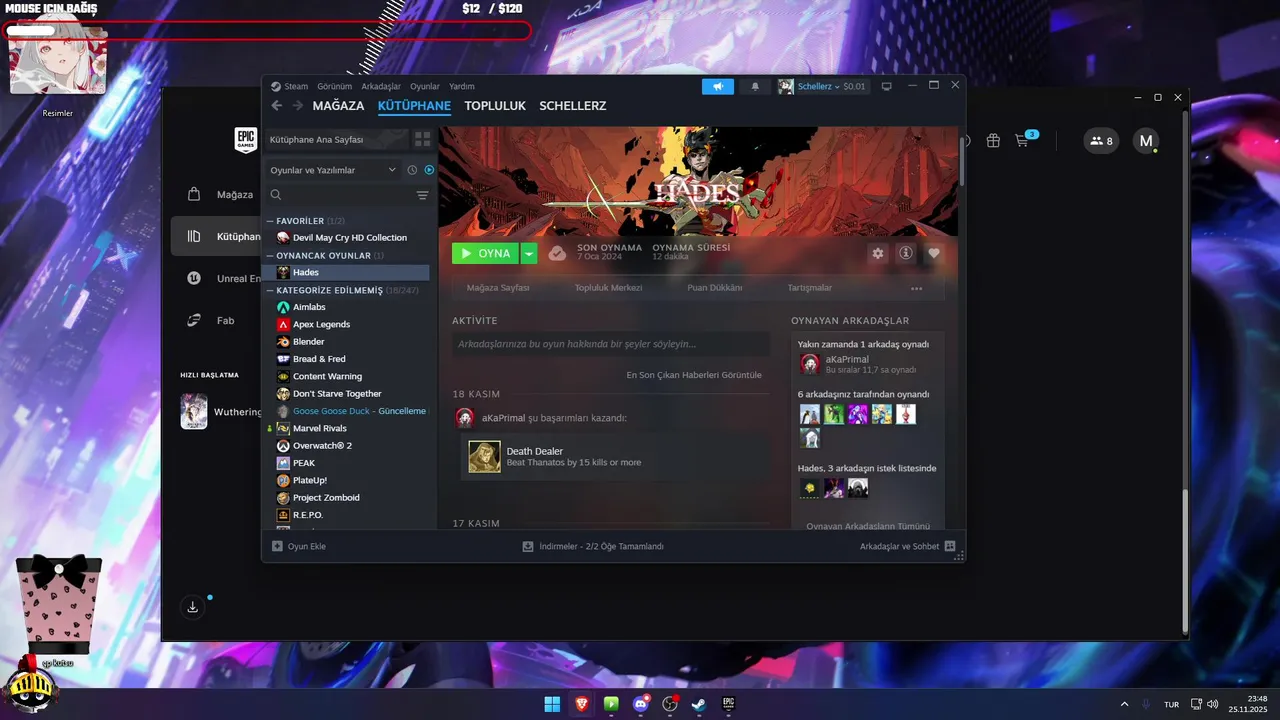Click green OYNA play button
1280x720 pixels.
click(x=485, y=253)
